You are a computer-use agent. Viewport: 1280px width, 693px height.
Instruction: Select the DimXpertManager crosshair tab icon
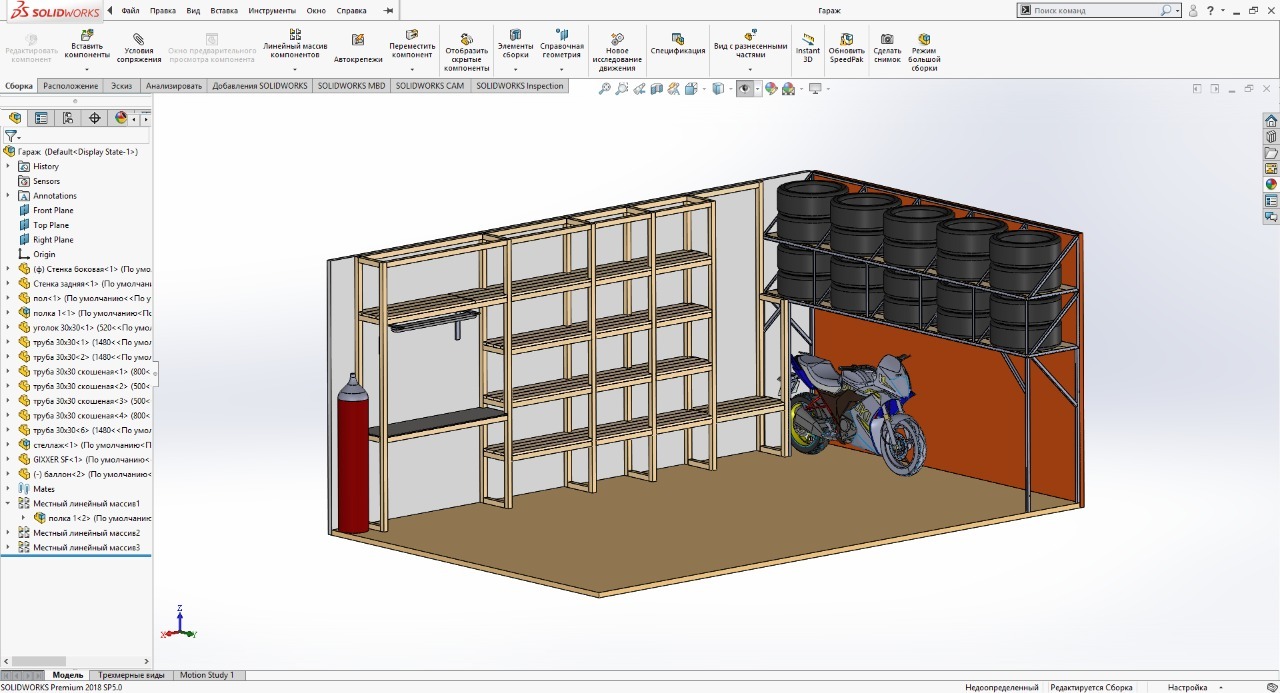point(95,118)
